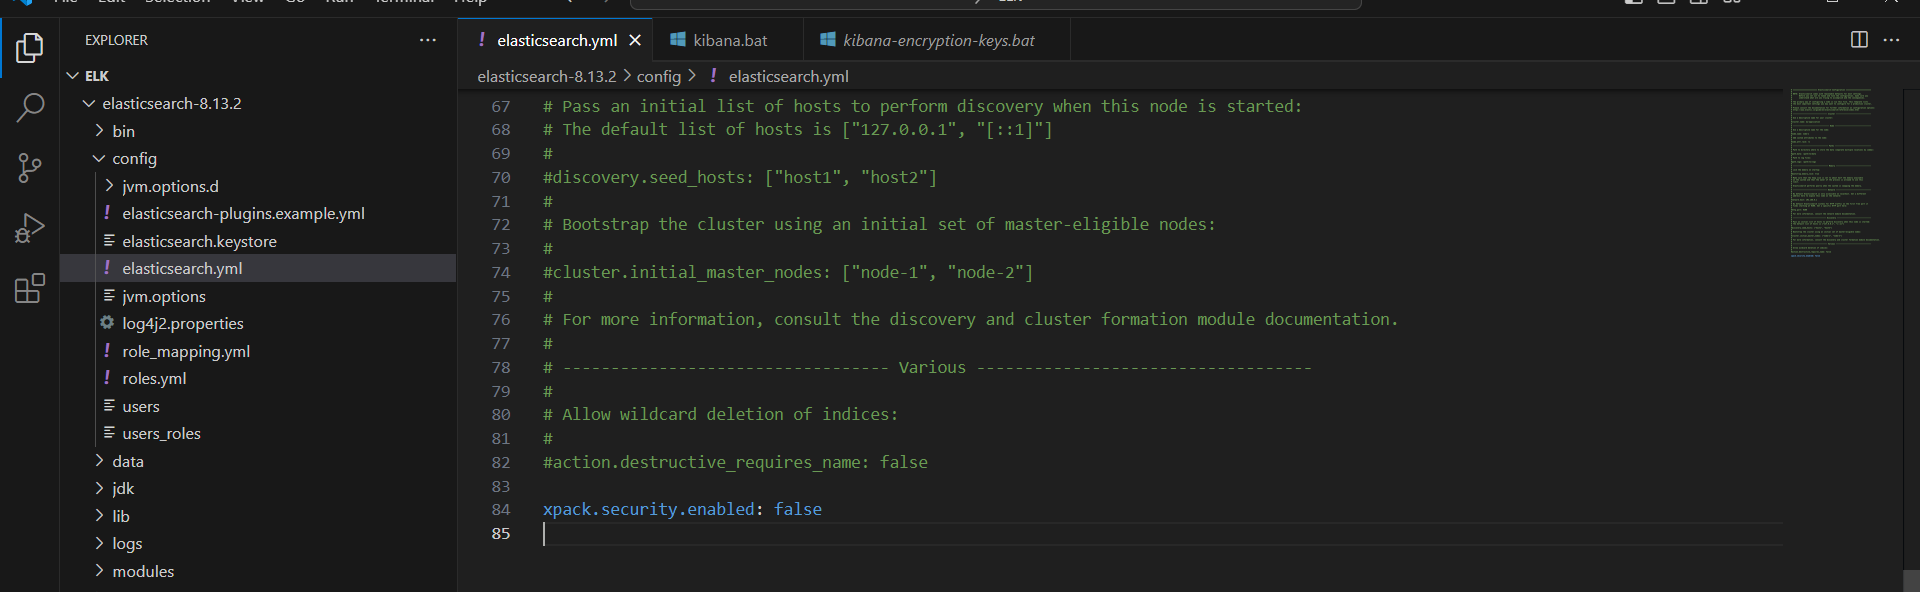The width and height of the screenshot is (1920, 592).
Task: Click the EXPLORER panel title
Action: coord(116,40)
